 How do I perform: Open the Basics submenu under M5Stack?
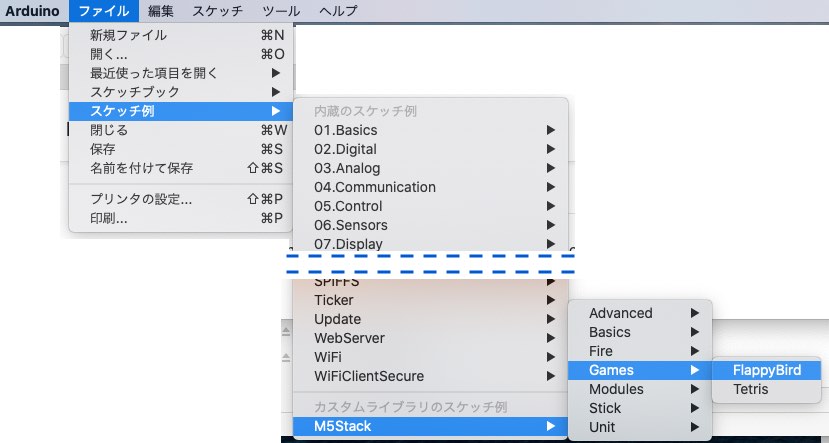640,332
